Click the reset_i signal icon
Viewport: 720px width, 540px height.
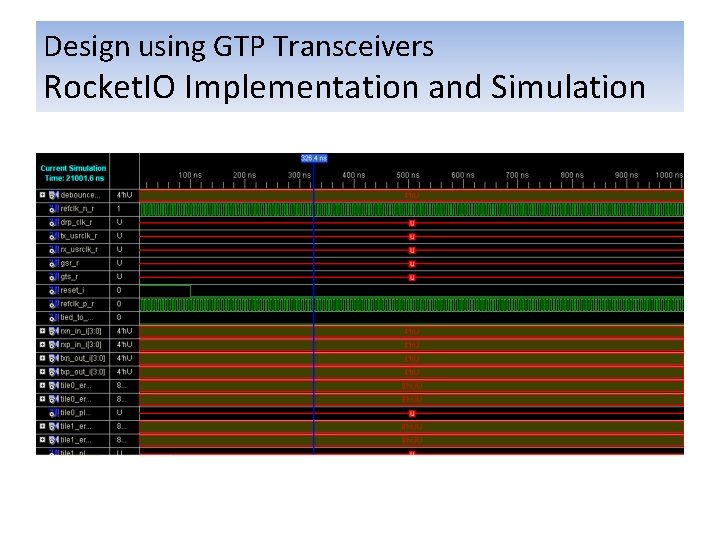(x=54, y=291)
